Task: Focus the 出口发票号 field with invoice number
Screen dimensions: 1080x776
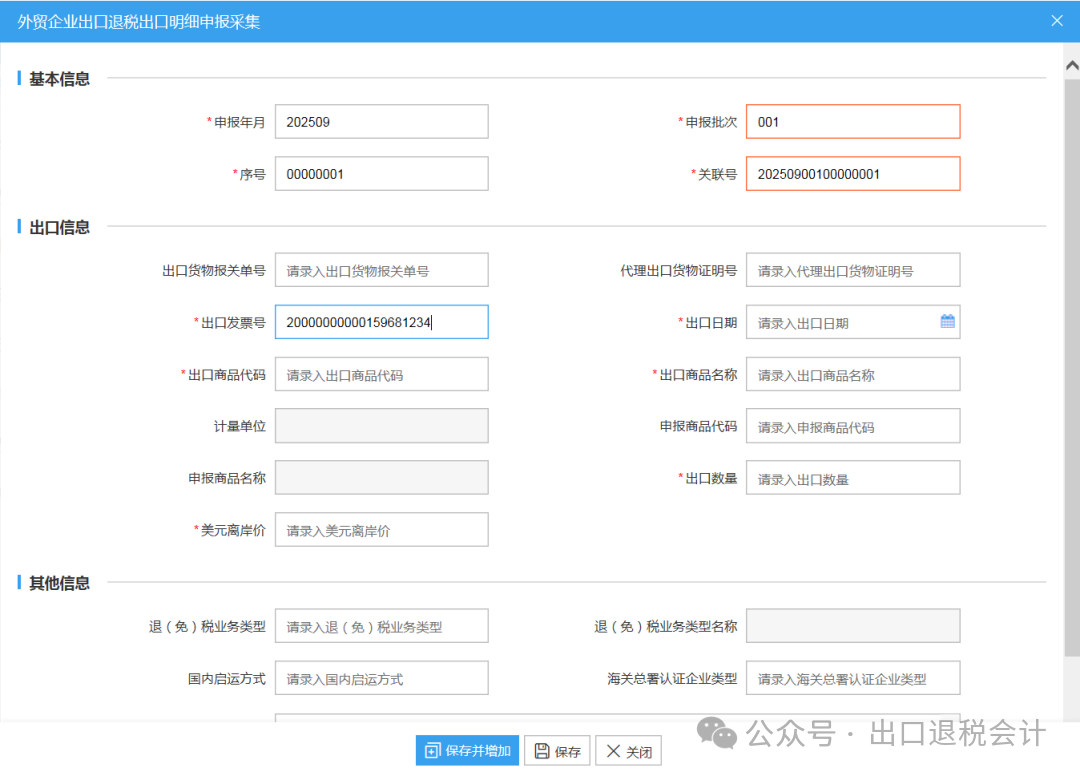Action: click(381, 321)
